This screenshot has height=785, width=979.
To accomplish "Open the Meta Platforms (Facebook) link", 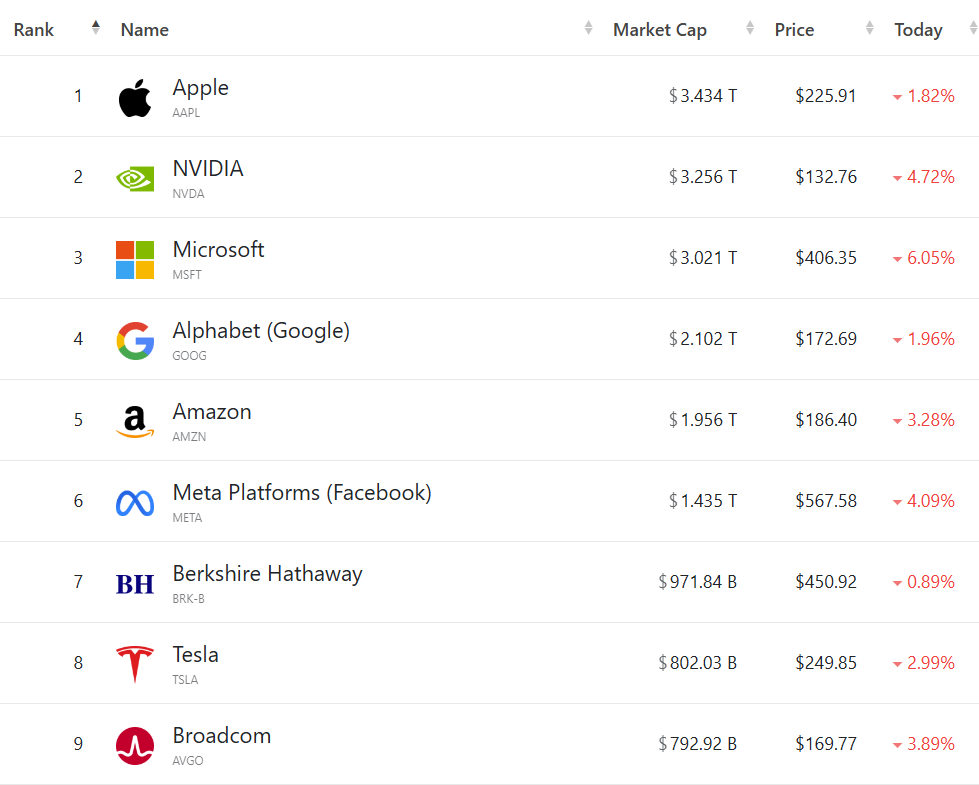I will [x=302, y=493].
